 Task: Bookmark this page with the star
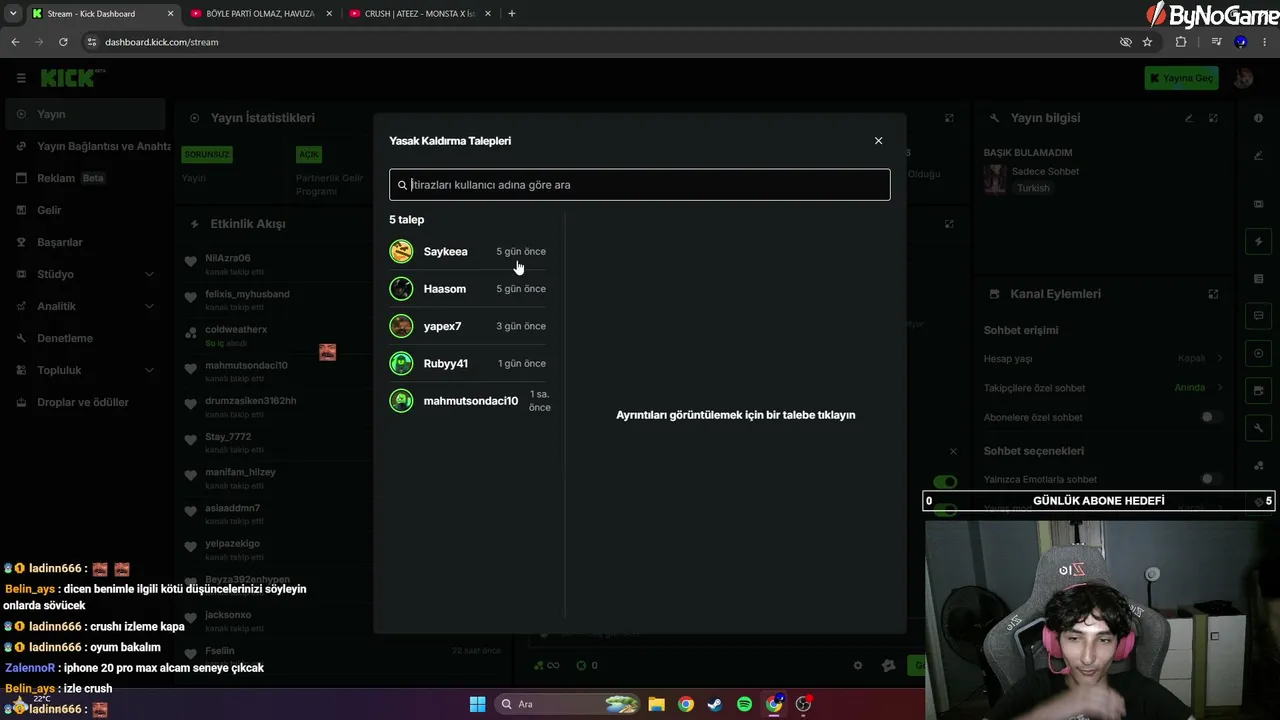coord(1147,42)
